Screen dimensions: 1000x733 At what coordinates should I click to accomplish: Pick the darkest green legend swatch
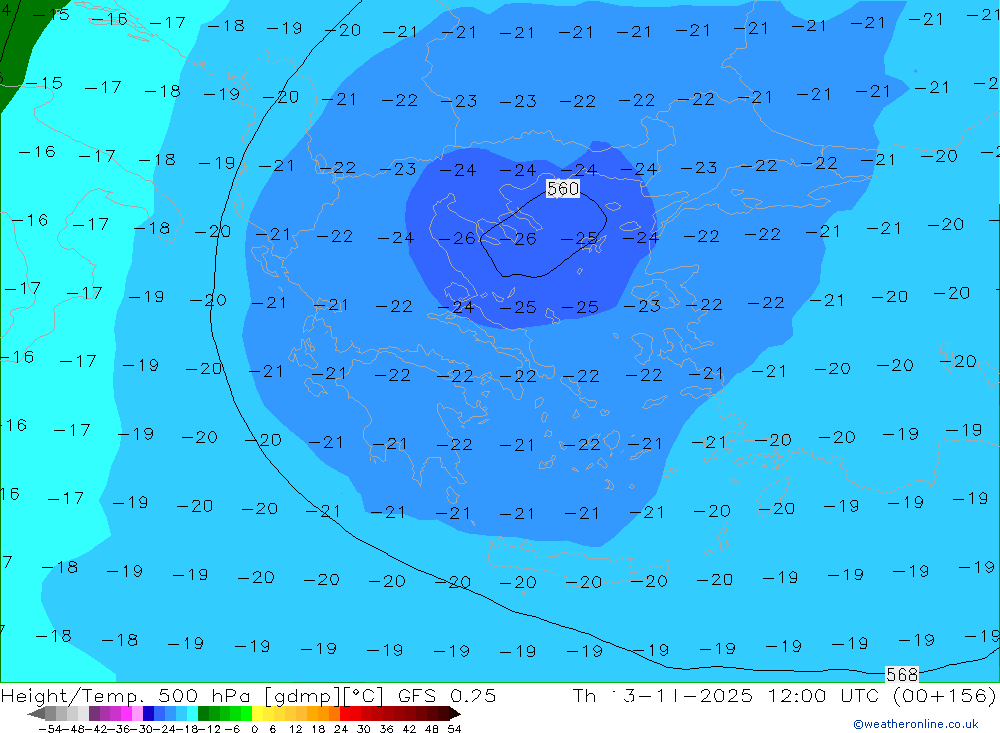203,714
